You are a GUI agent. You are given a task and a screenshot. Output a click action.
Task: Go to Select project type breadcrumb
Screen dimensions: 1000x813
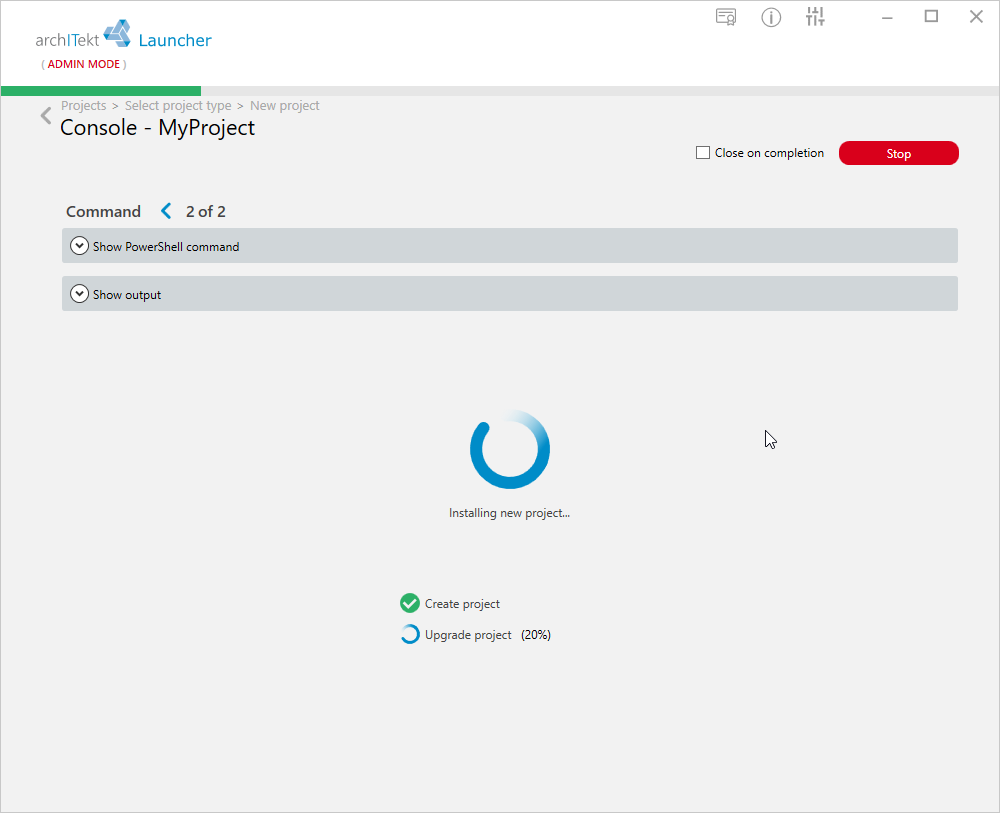(x=178, y=106)
